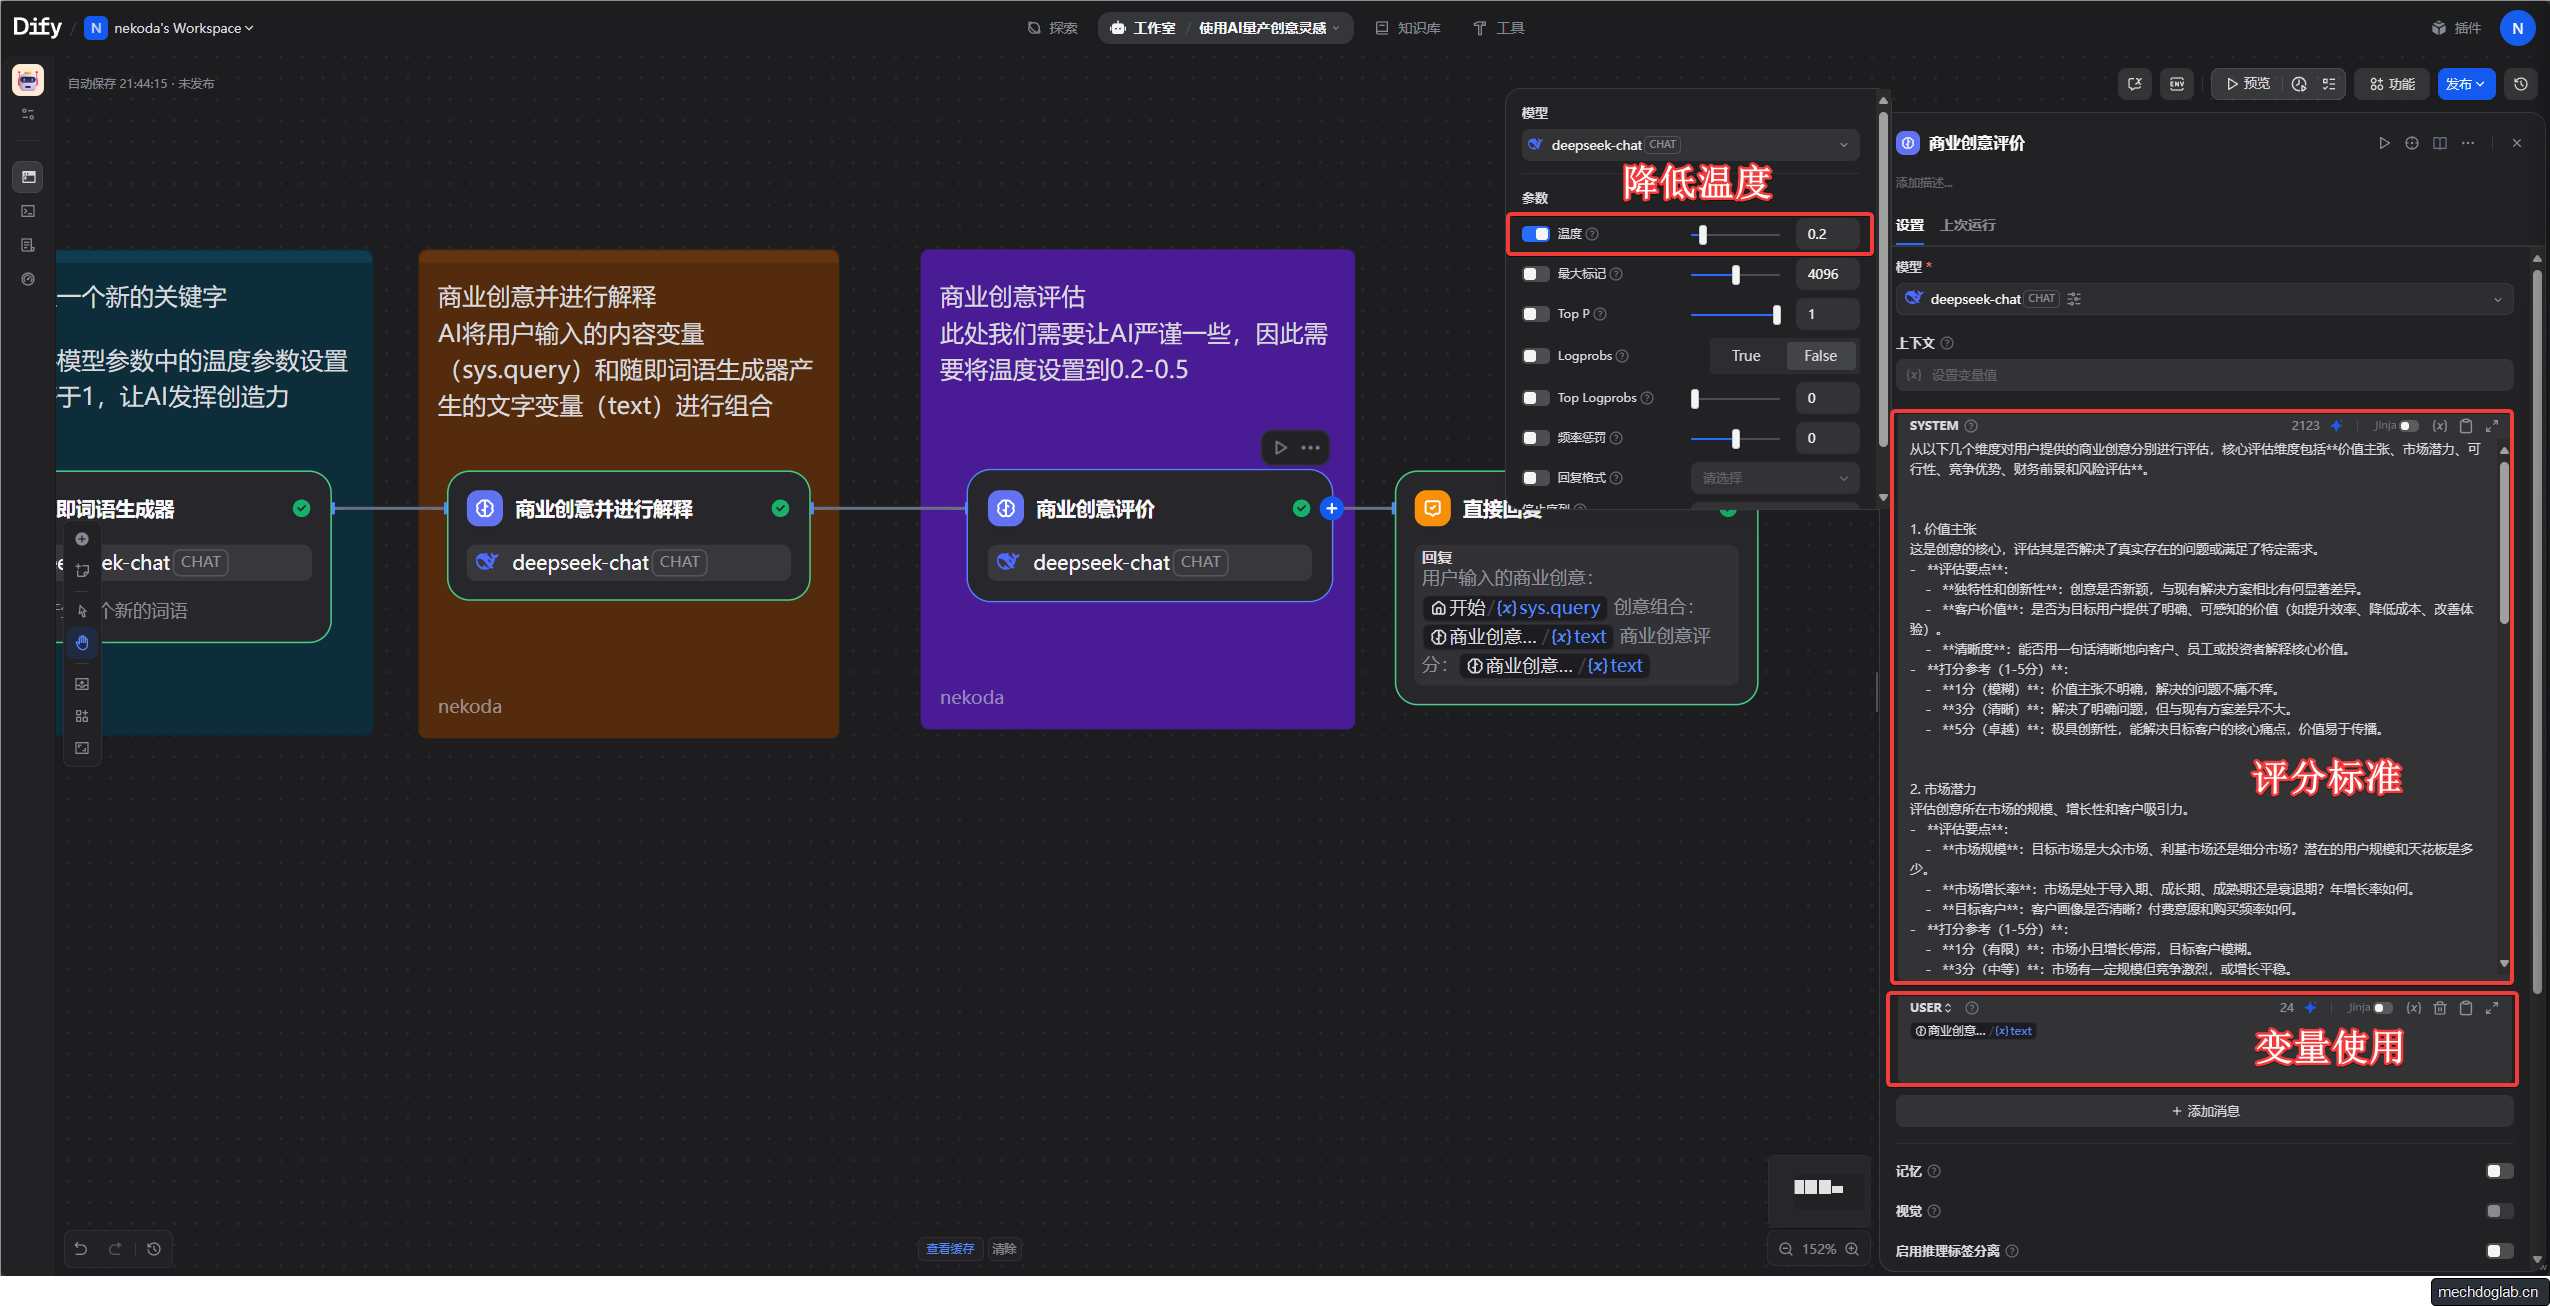Click run button on 商业创意评价 panel header
2550x1306 pixels.
click(x=2384, y=143)
